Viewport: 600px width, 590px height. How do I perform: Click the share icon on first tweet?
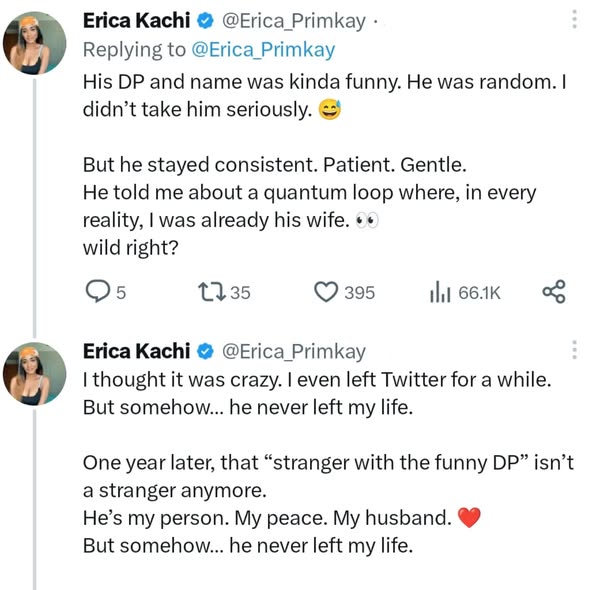553,292
